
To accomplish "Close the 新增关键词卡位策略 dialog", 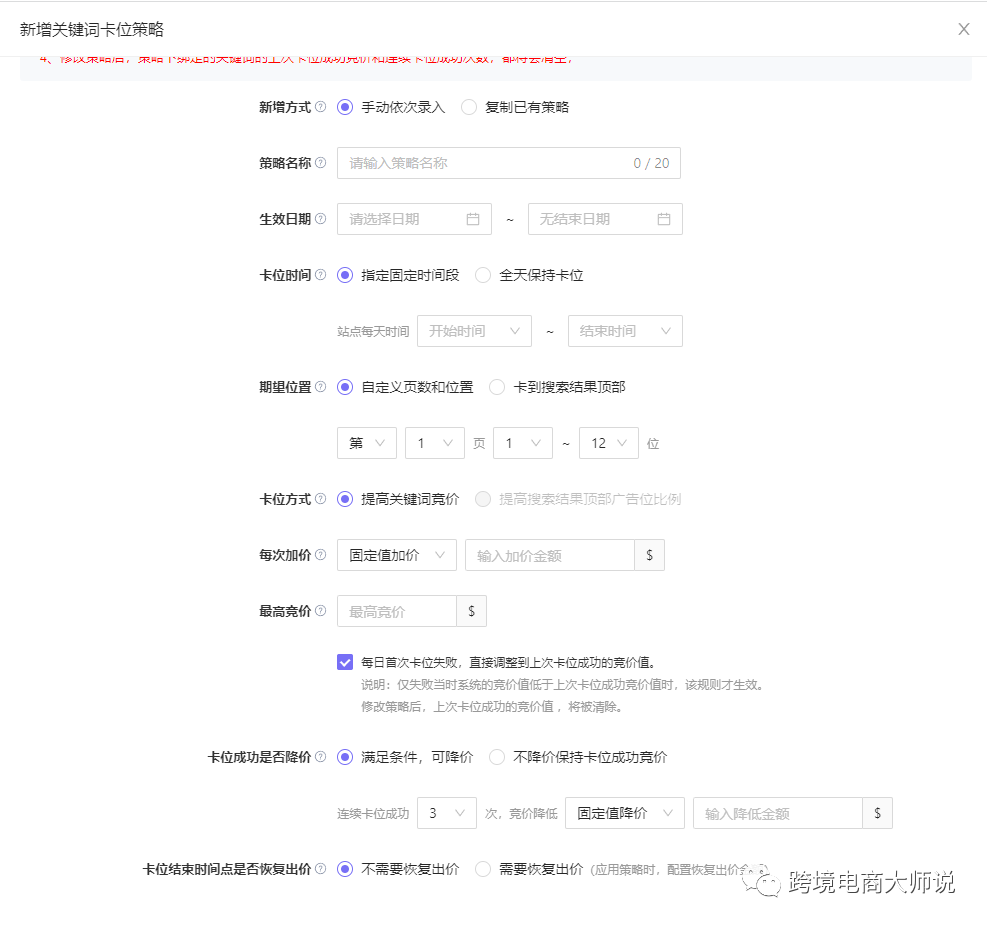I will click(963, 29).
